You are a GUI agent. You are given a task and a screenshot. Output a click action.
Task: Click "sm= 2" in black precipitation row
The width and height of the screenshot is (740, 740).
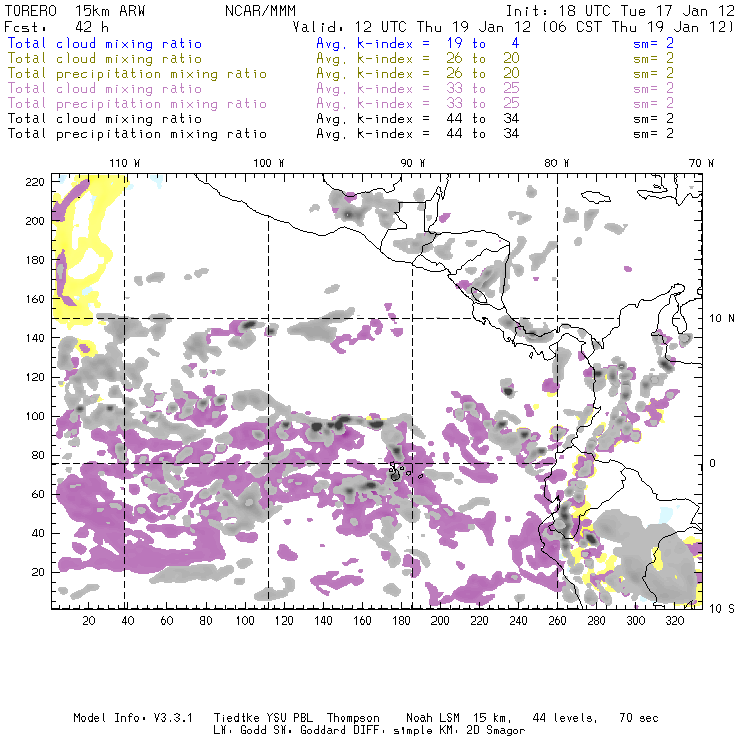(x=653, y=134)
